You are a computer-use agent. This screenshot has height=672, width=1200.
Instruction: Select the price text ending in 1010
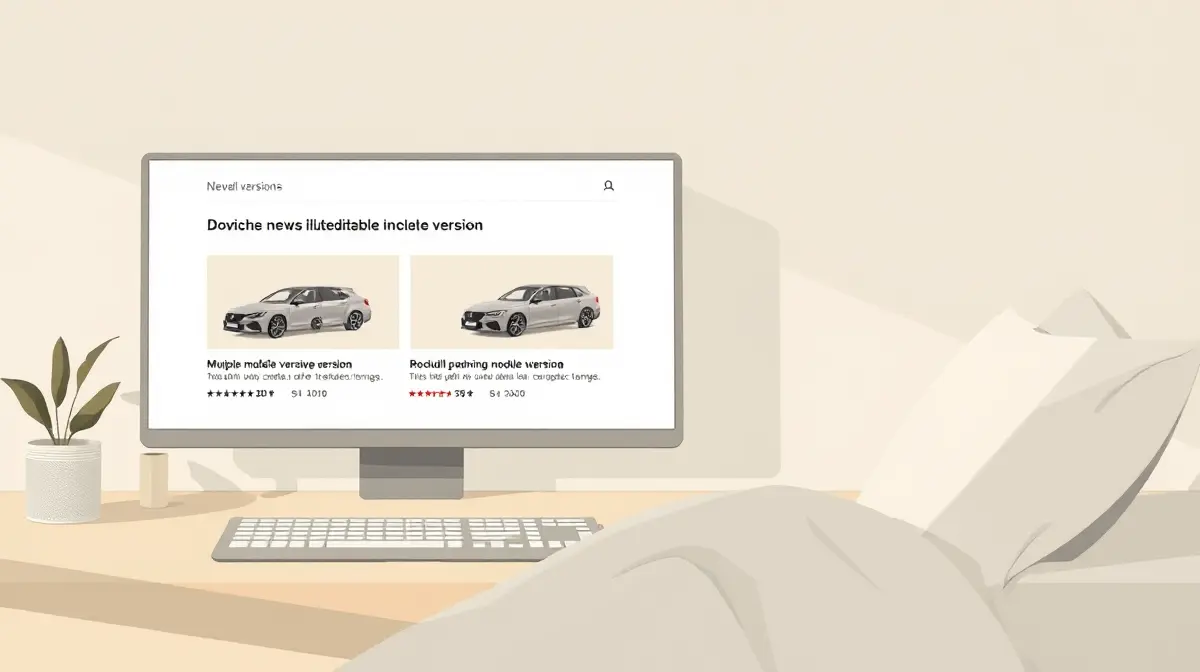[x=309, y=394]
